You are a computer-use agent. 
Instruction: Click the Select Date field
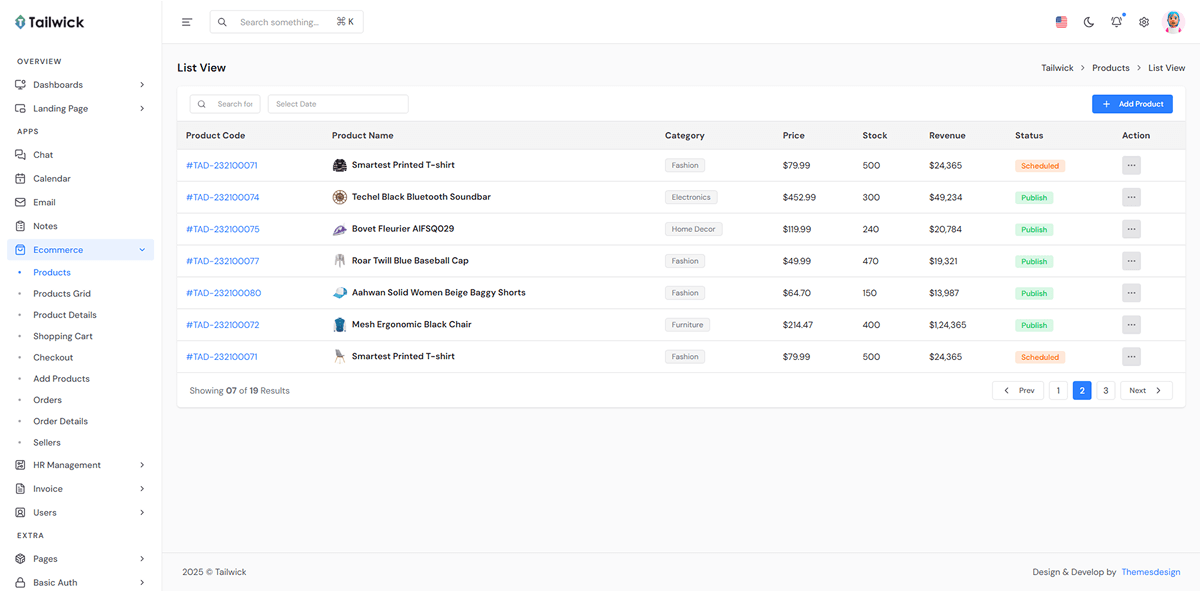(x=338, y=104)
